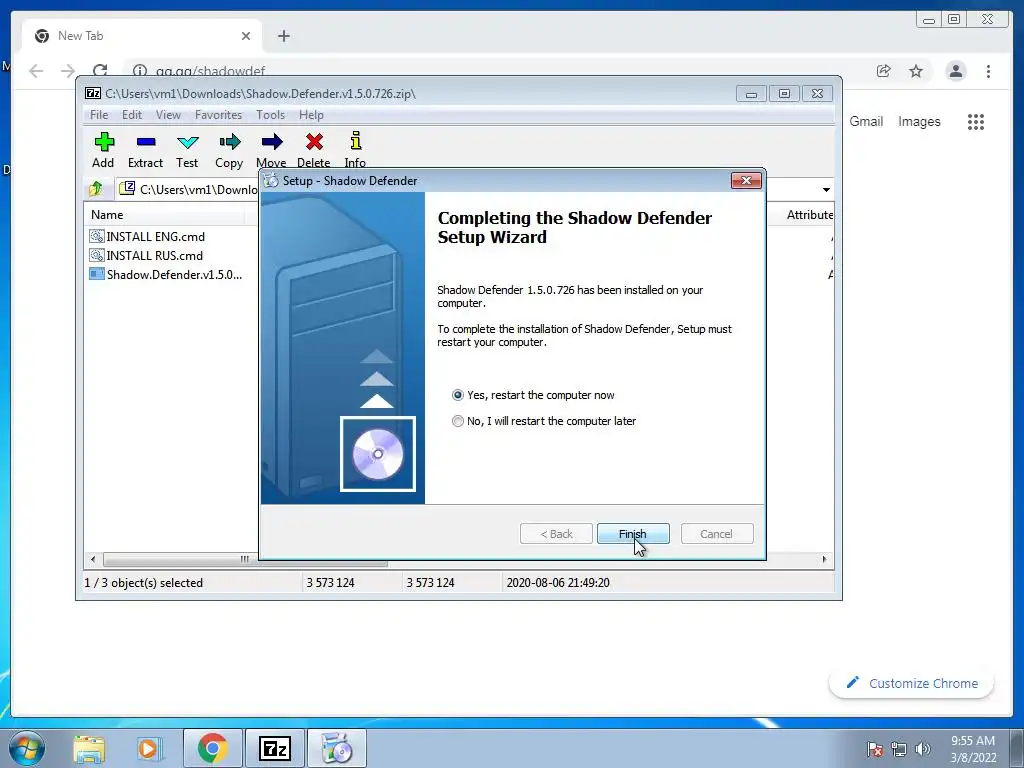Click the Customize Chrome button
1024x768 pixels.
(911, 683)
